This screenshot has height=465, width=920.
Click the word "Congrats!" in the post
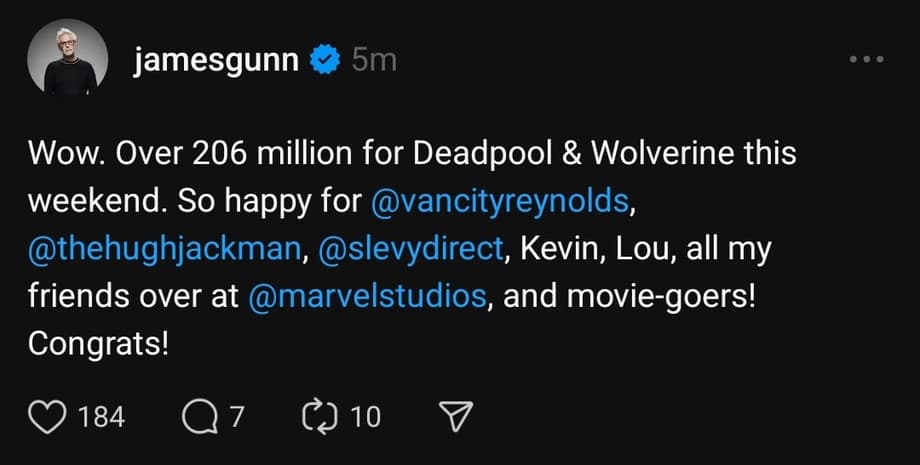pyautogui.click(x=97, y=344)
